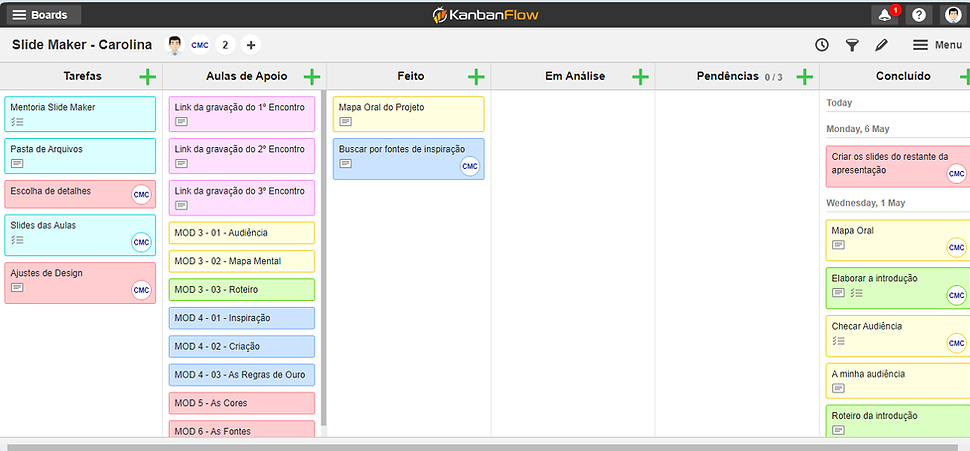Click the description icon on Ajustes de Design
The image size is (970, 451).
(x=17, y=287)
